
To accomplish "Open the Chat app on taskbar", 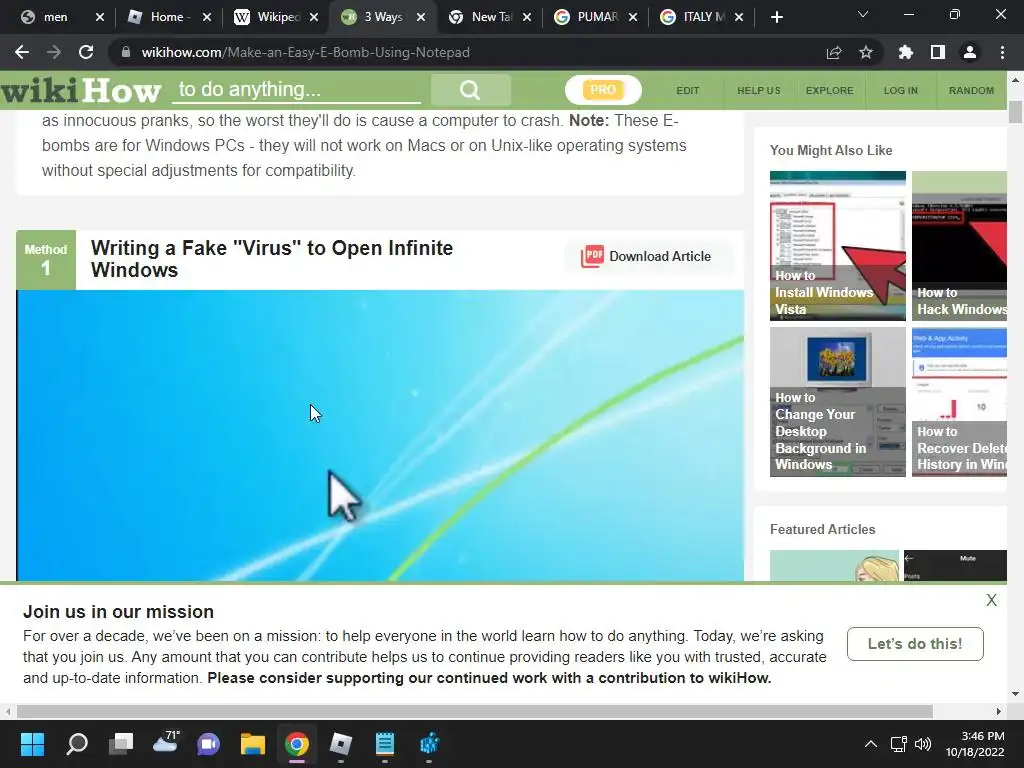I will (x=208, y=744).
